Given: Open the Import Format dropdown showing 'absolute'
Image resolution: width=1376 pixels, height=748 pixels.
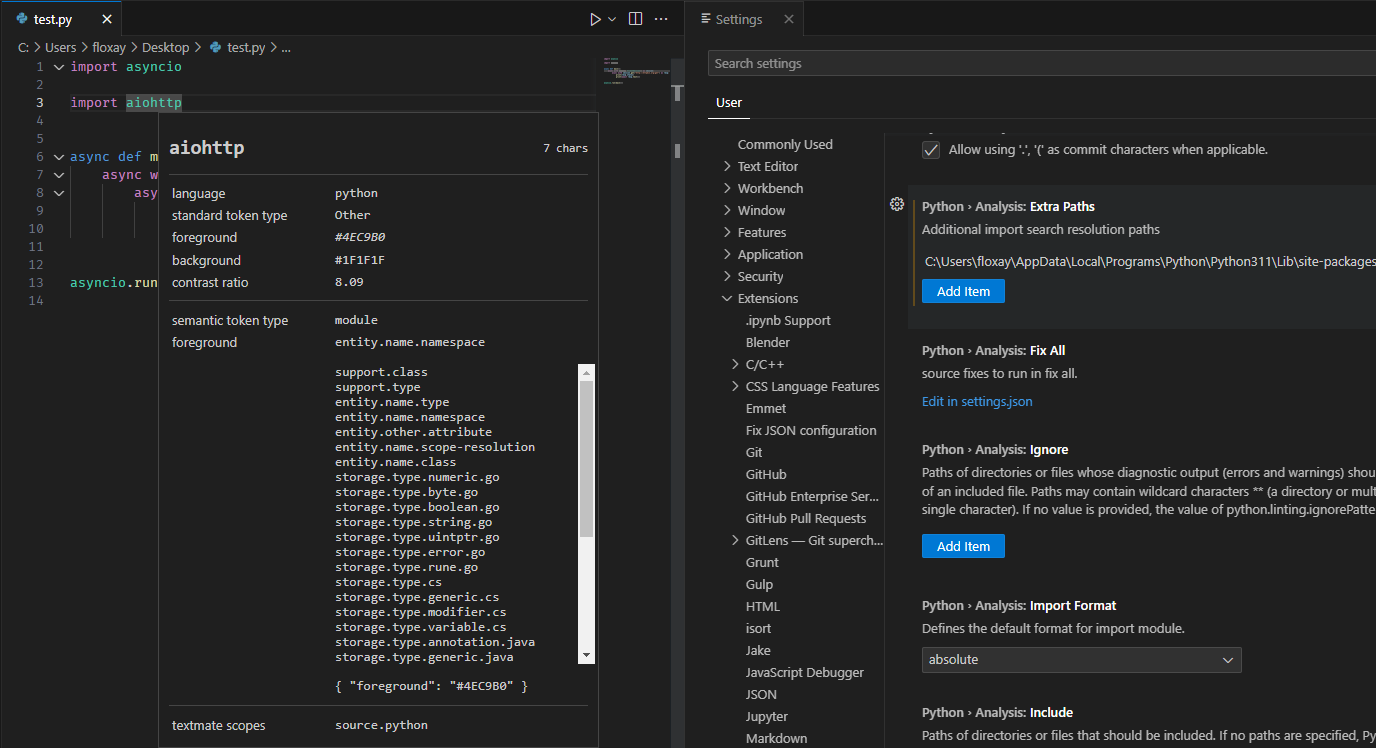Looking at the screenshot, I should pos(1080,660).
